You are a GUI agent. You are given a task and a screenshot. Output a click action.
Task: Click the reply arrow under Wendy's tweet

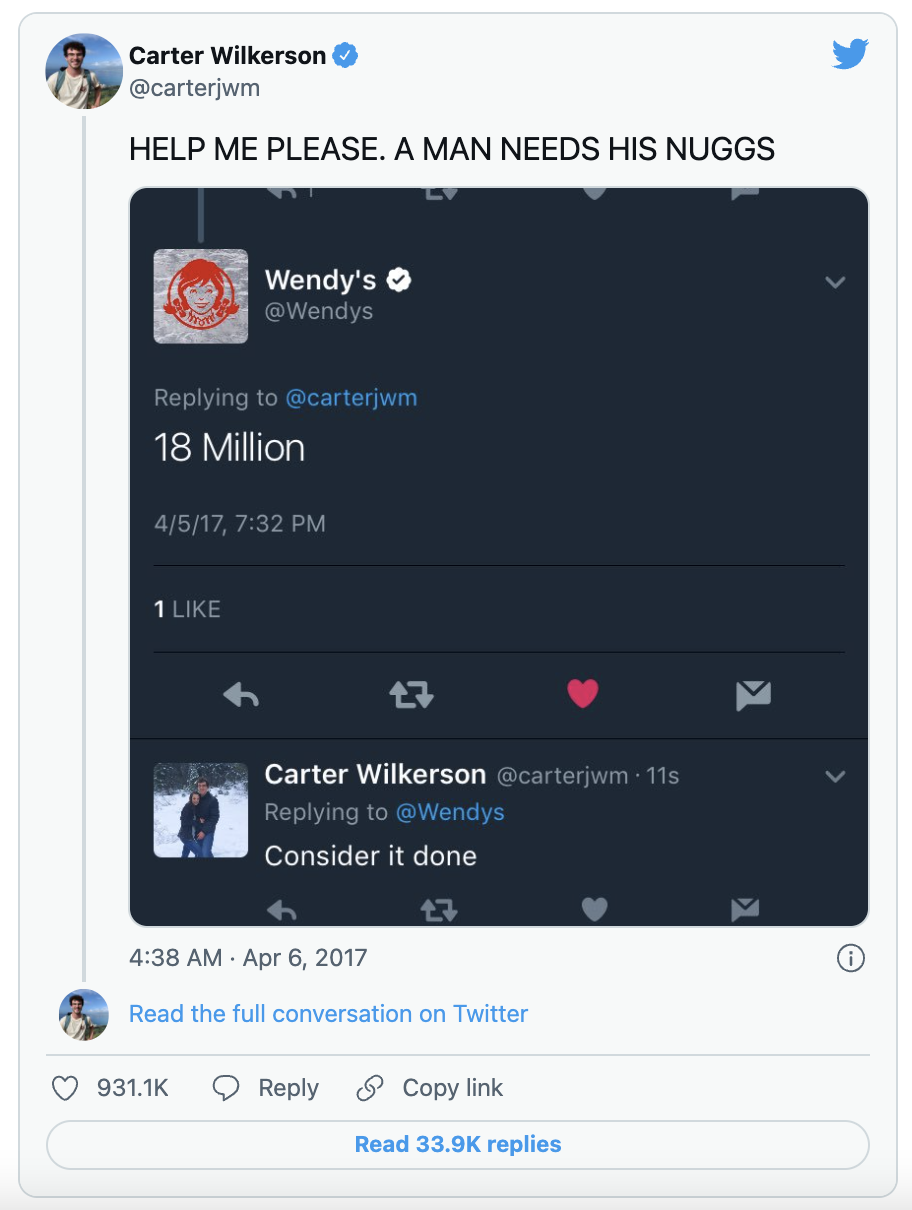click(x=241, y=694)
